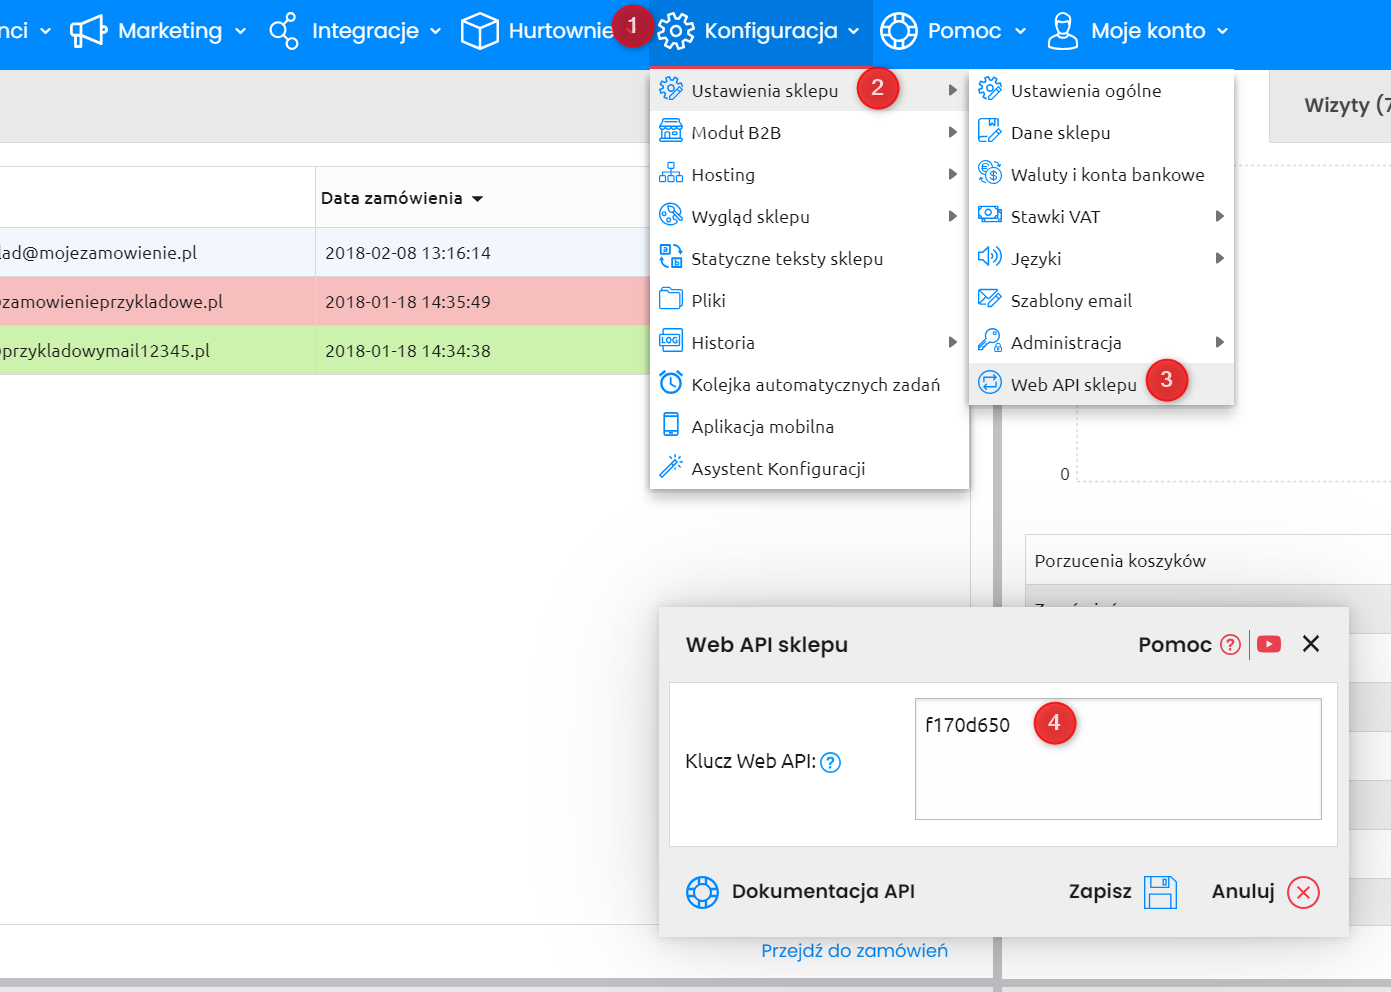Open the red help question mark in dialog

(x=1231, y=645)
